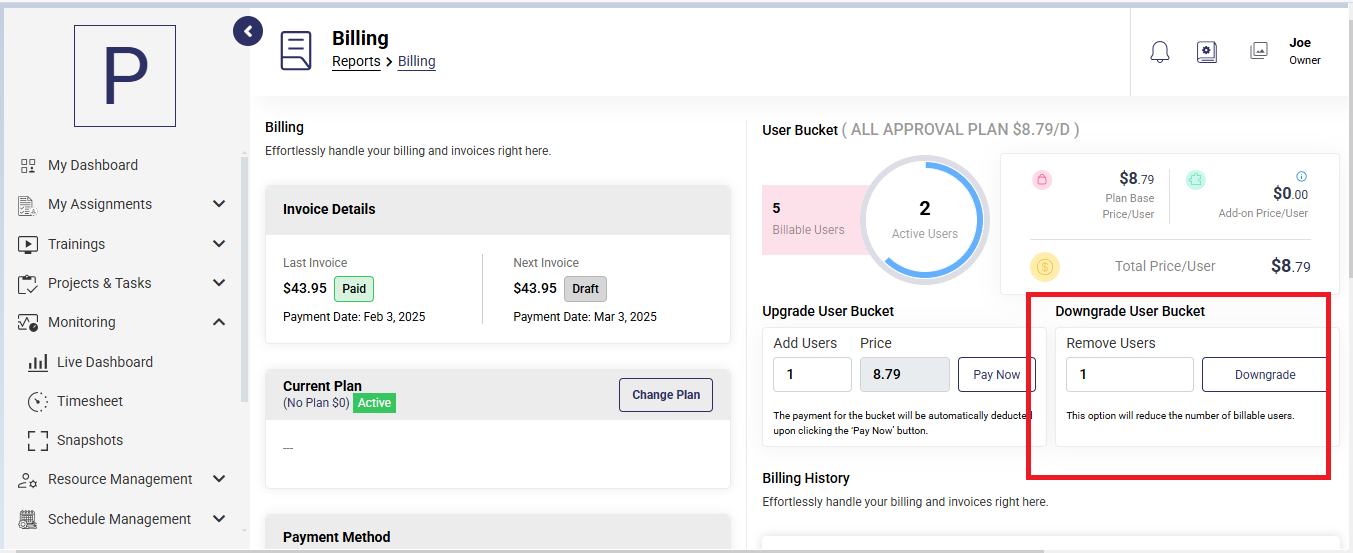This screenshot has height=553, width=1353.
Task: Click the Change Plan button
Action: pyautogui.click(x=666, y=395)
